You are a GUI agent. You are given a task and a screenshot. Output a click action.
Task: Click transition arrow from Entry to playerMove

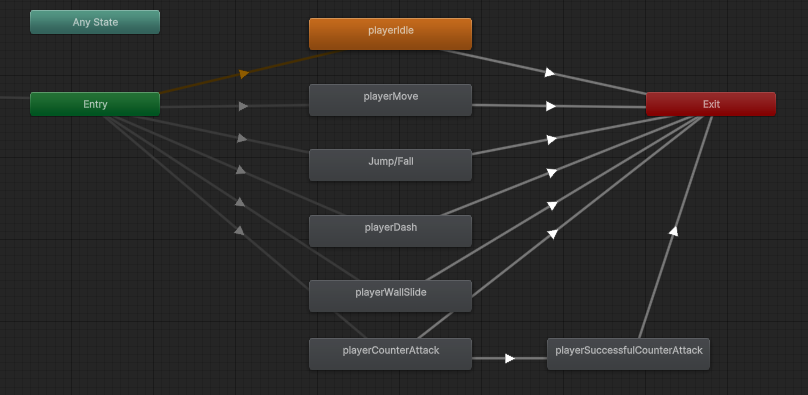point(243,106)
